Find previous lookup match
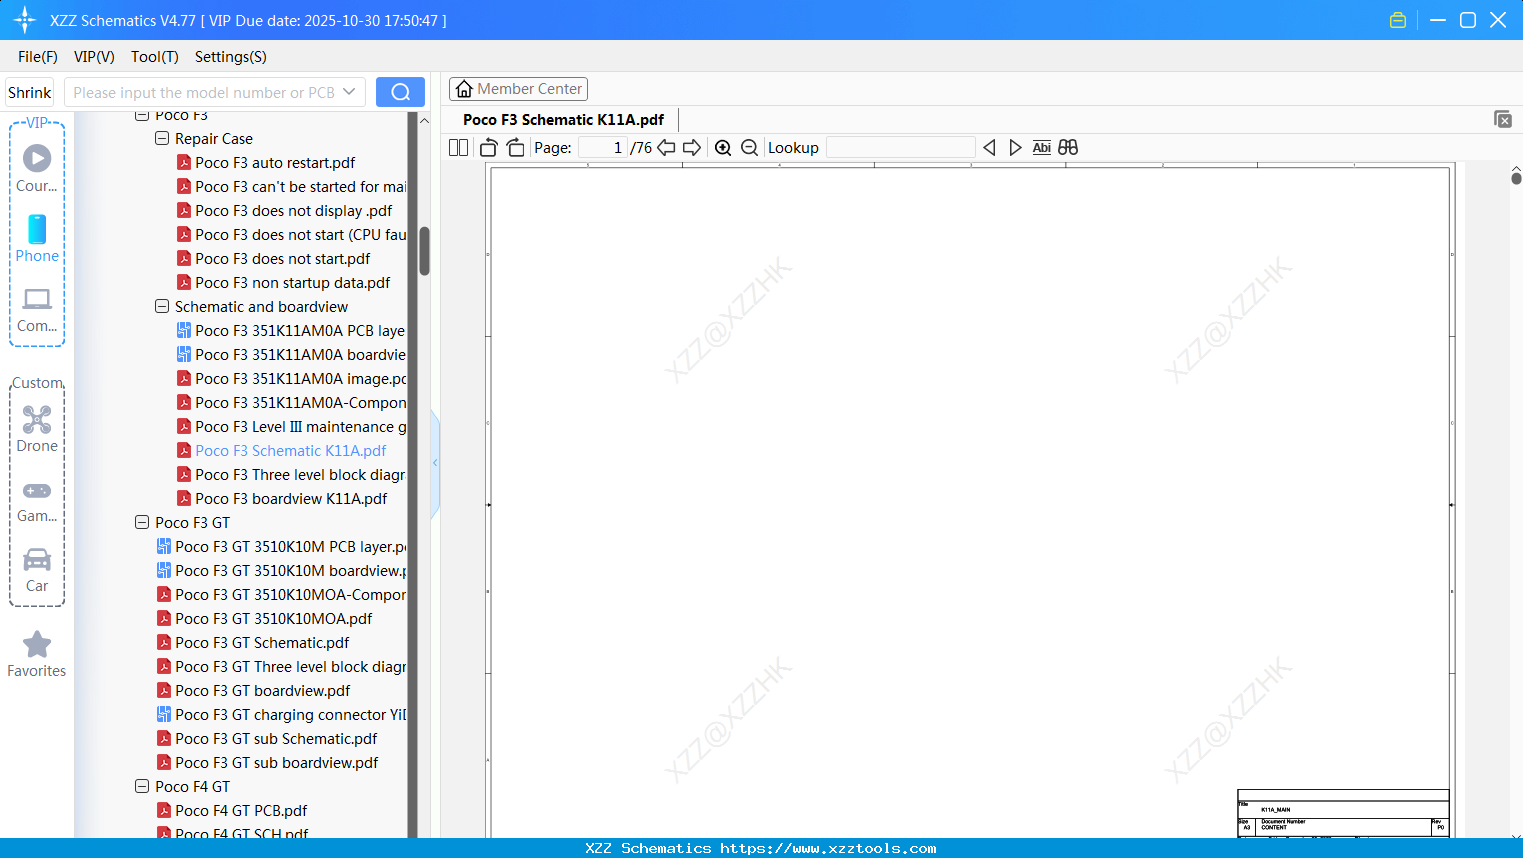Viewport: 1523px width, 858px height. click(x=989, y=148)
